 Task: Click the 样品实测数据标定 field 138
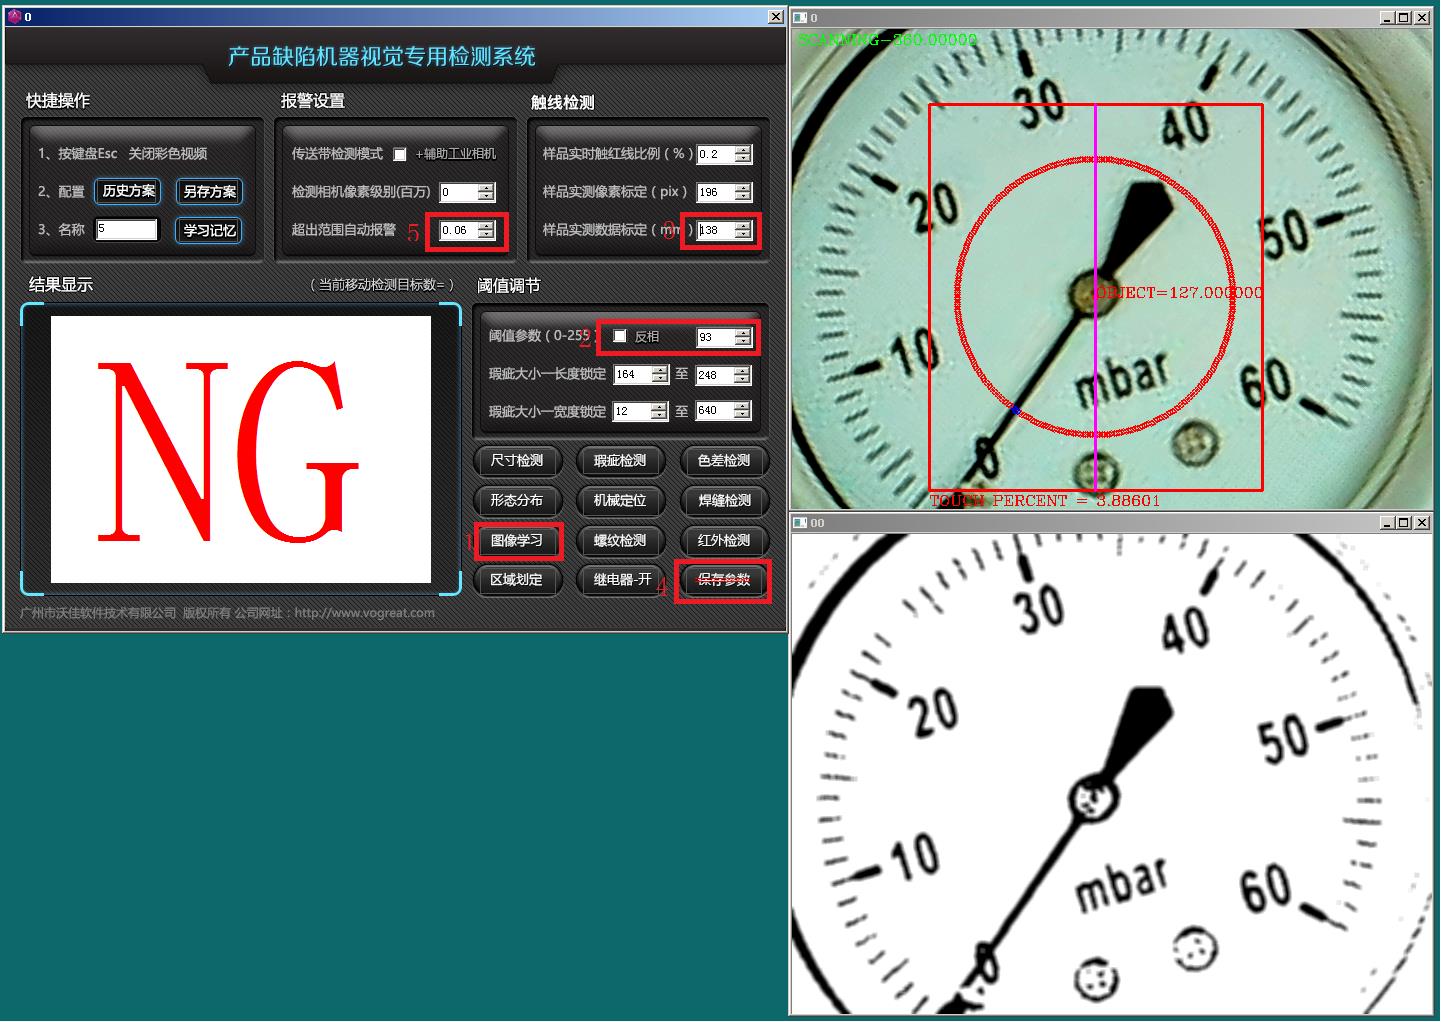[716, 230]
